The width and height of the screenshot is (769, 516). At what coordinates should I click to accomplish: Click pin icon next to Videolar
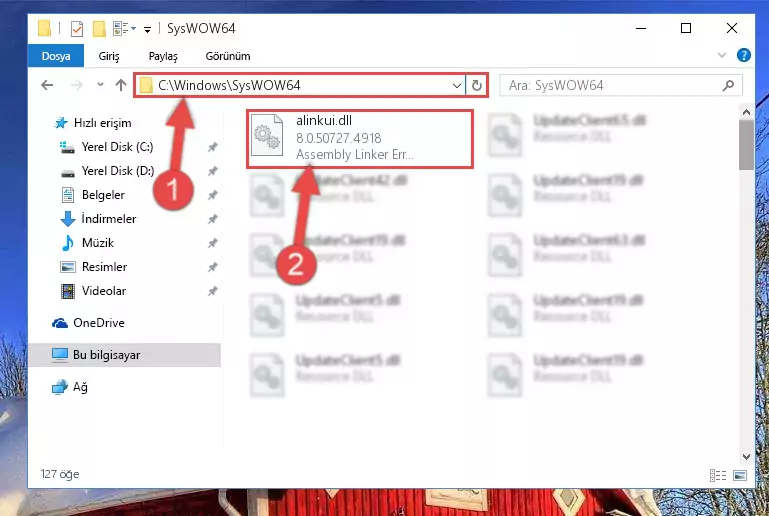(212, 291)
